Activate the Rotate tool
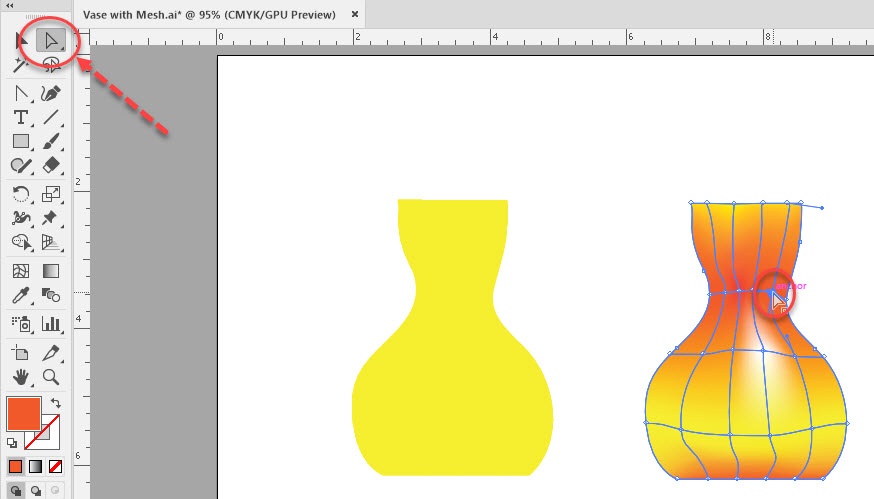 [x=20, y=193]
